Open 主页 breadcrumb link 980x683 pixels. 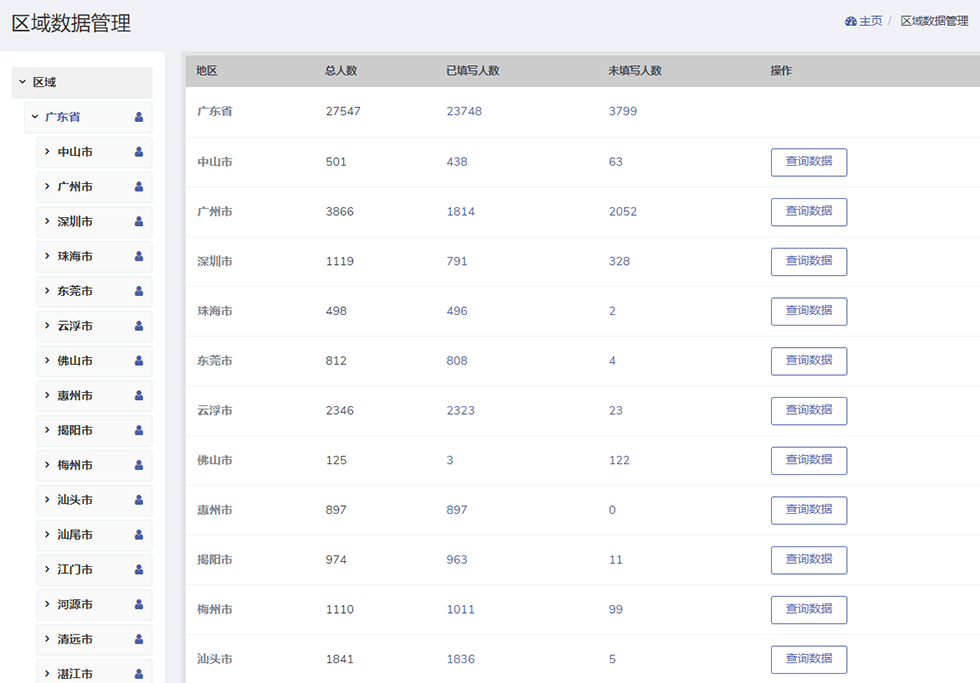tap(871, 21)
